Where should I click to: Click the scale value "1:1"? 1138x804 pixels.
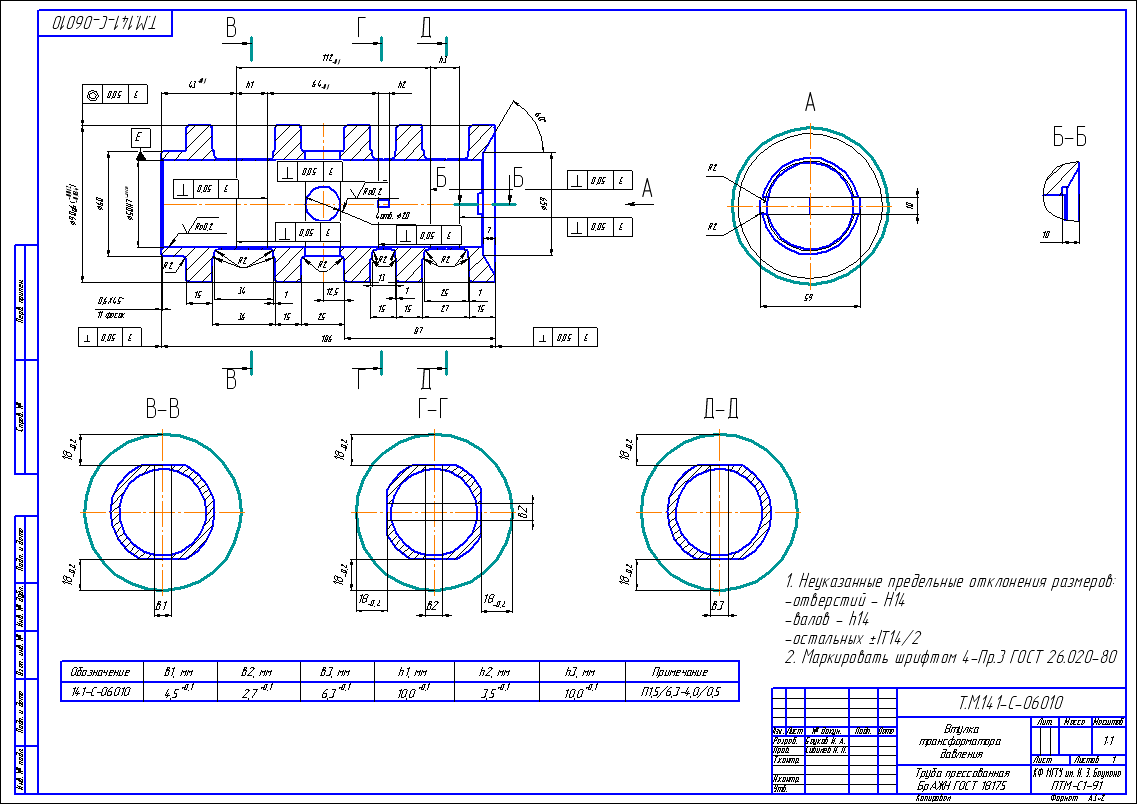click(1108, 741)
